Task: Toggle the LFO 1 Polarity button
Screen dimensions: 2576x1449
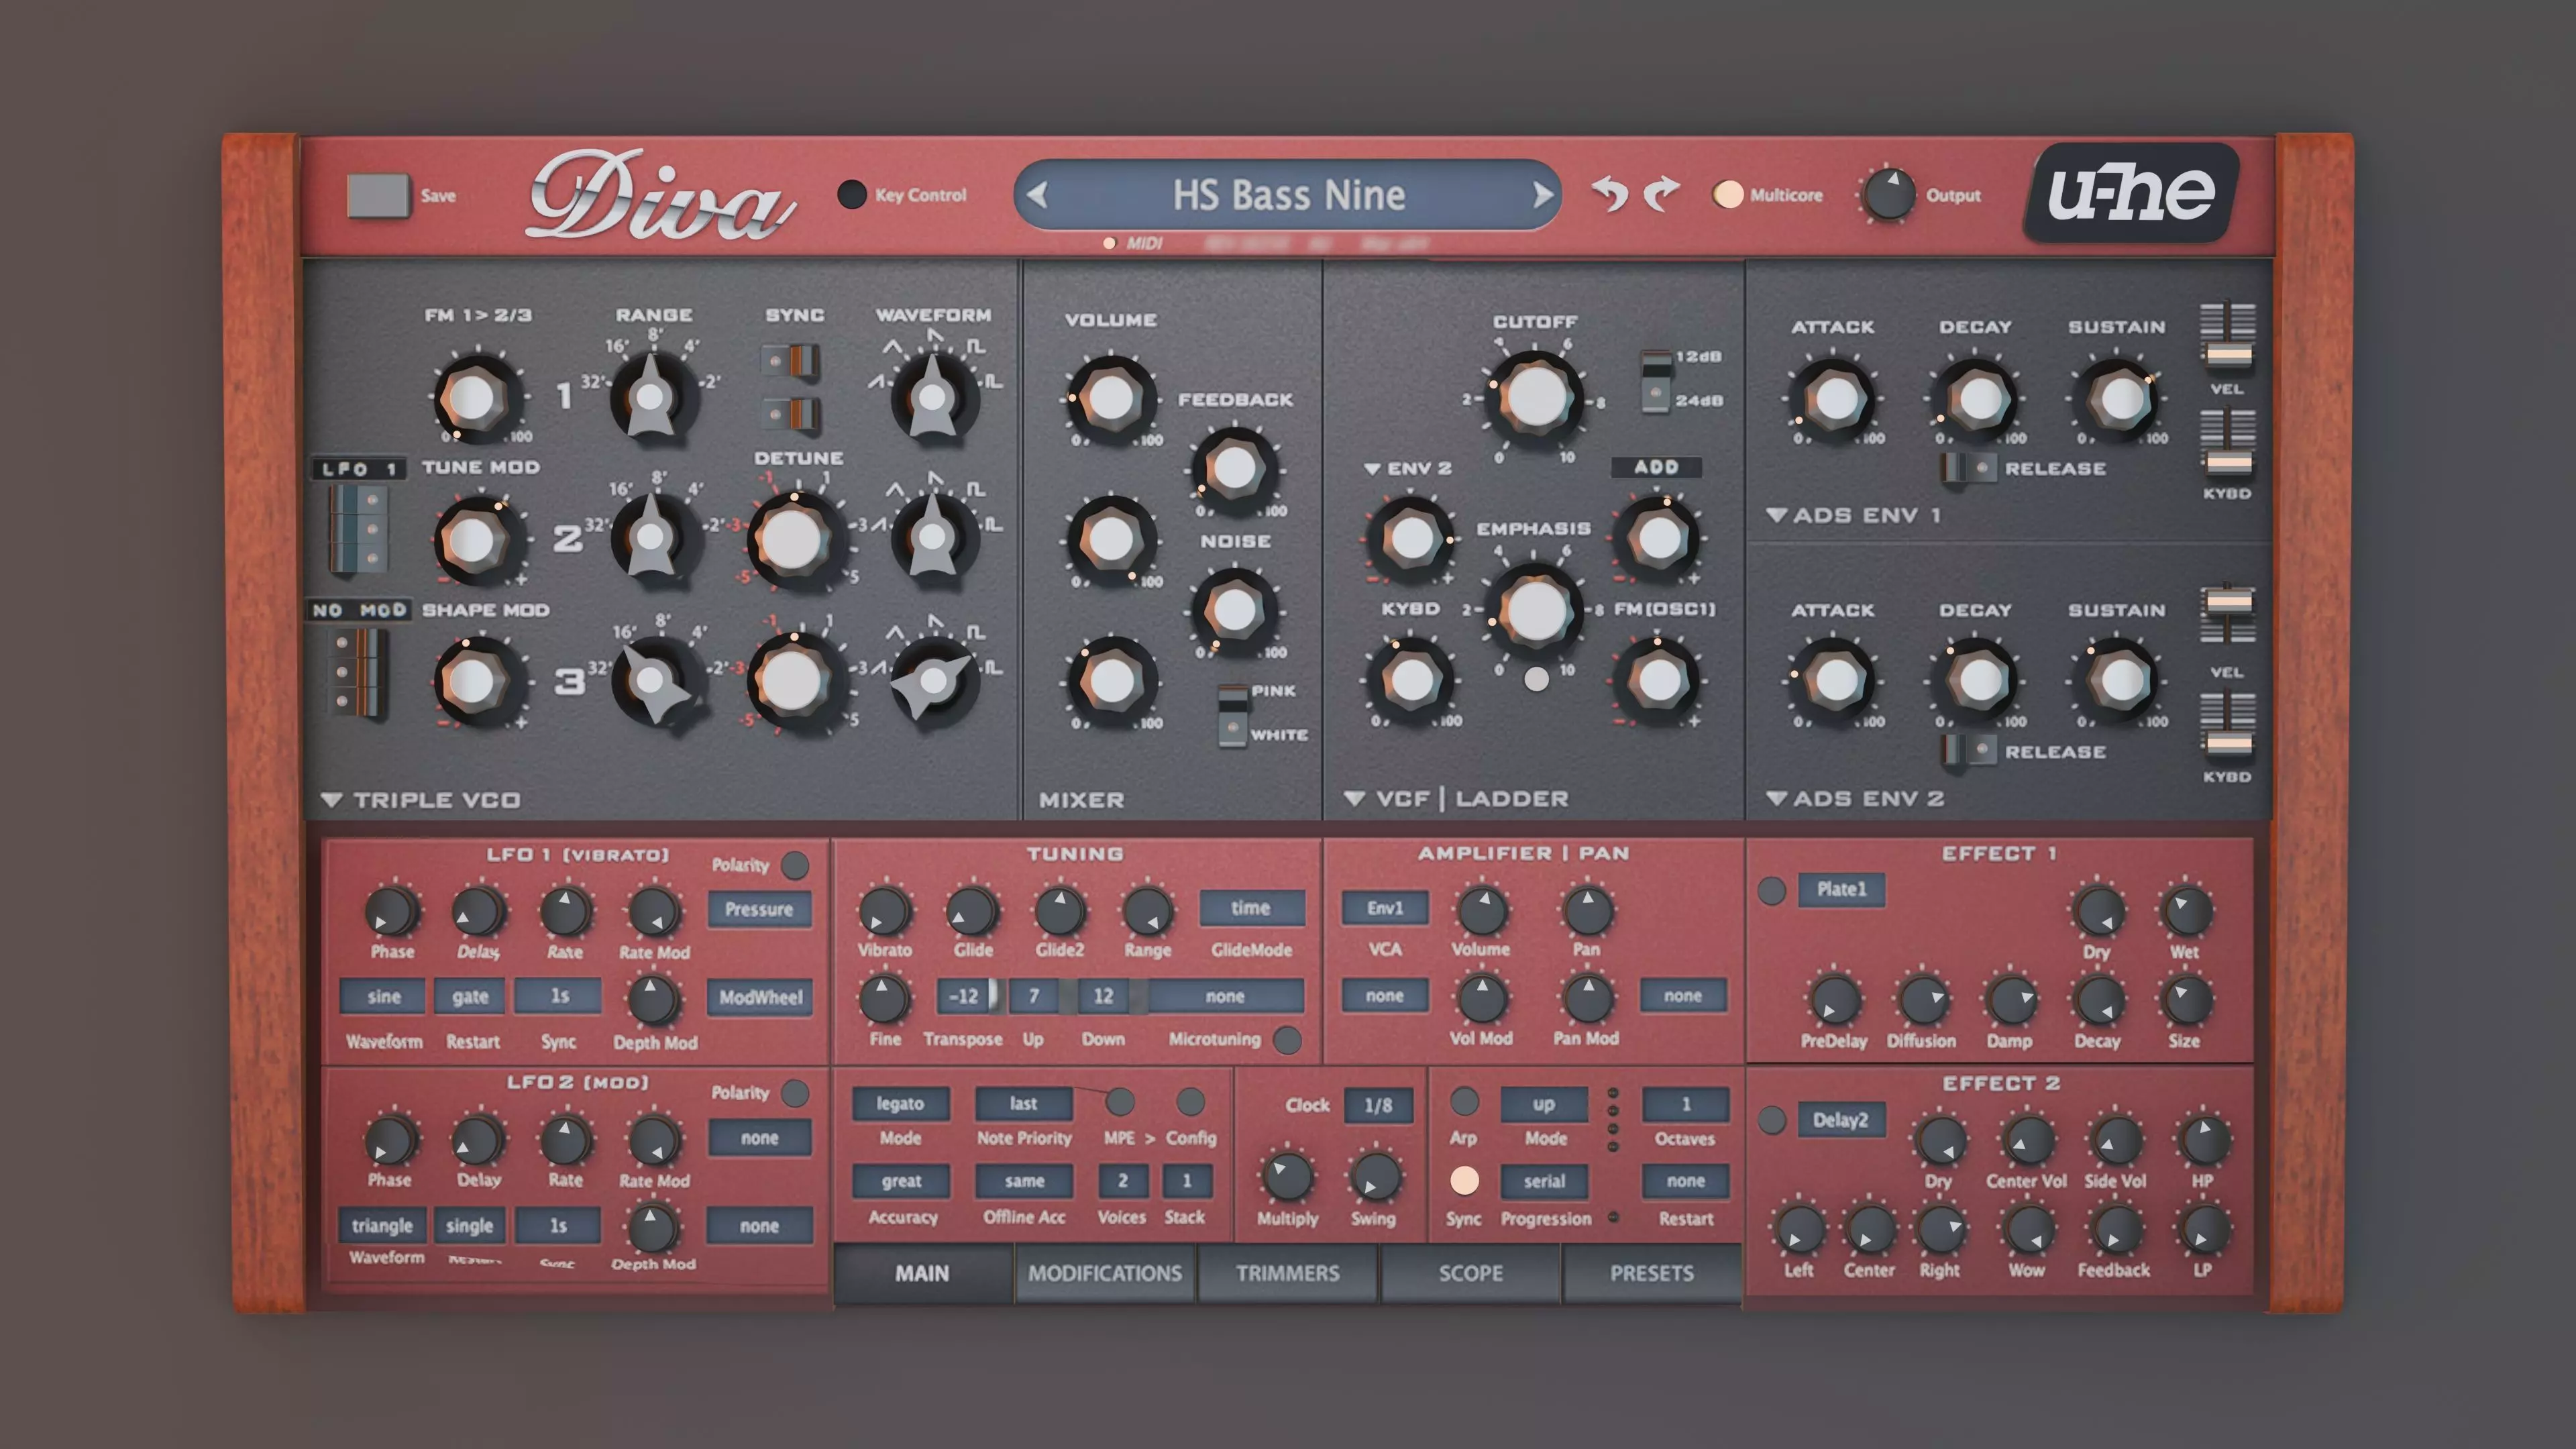Action: (x=795, y=865)
